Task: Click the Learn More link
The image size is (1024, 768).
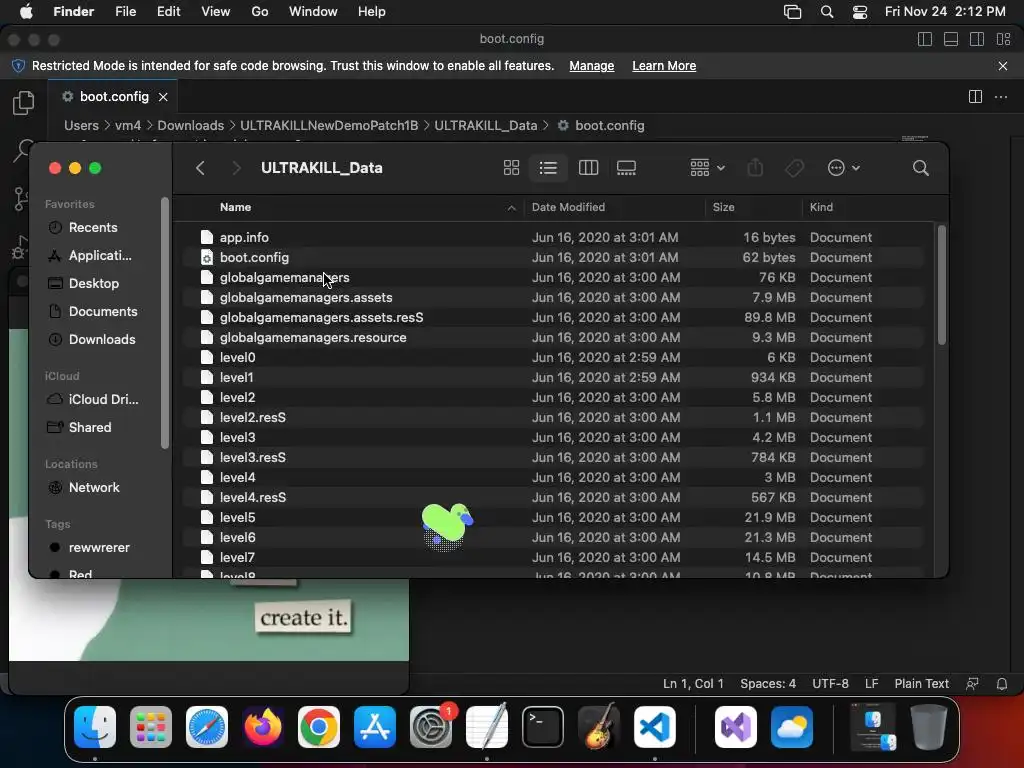Action: tap(664, 66)
